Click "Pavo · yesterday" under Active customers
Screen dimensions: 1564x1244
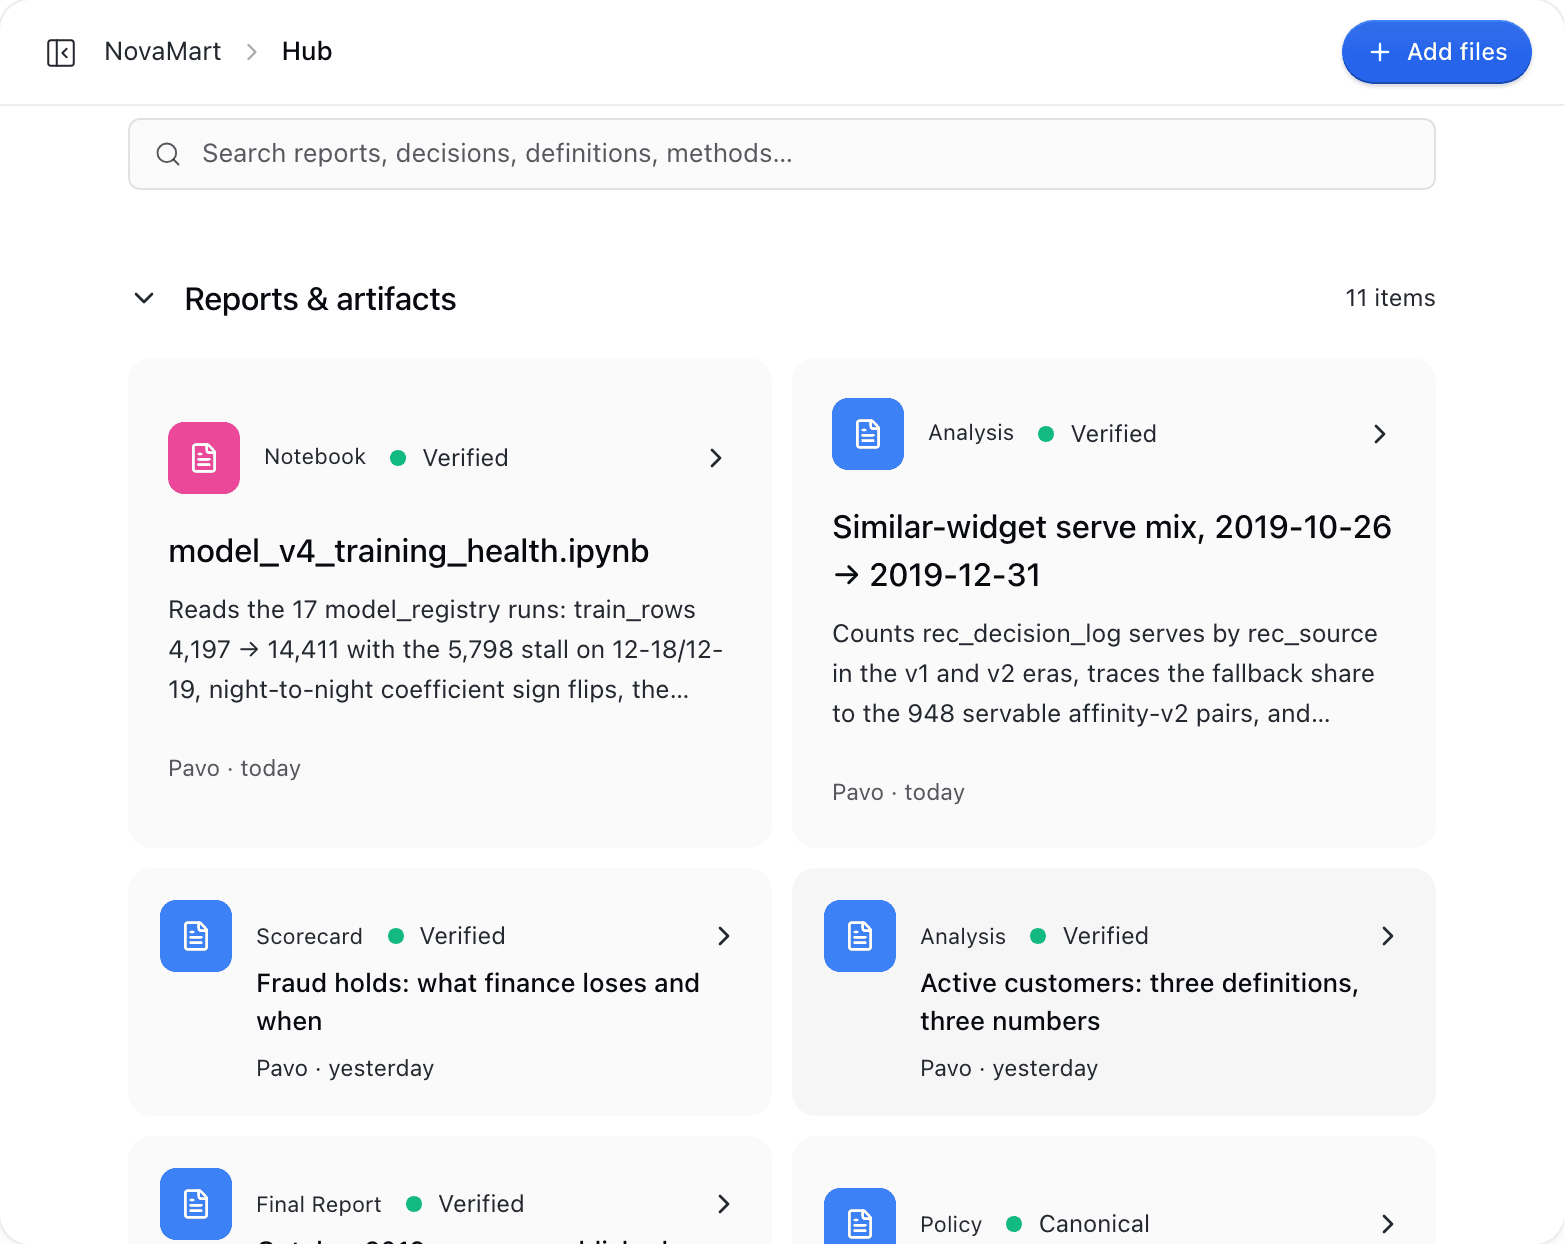[x=1009, y=1068]
